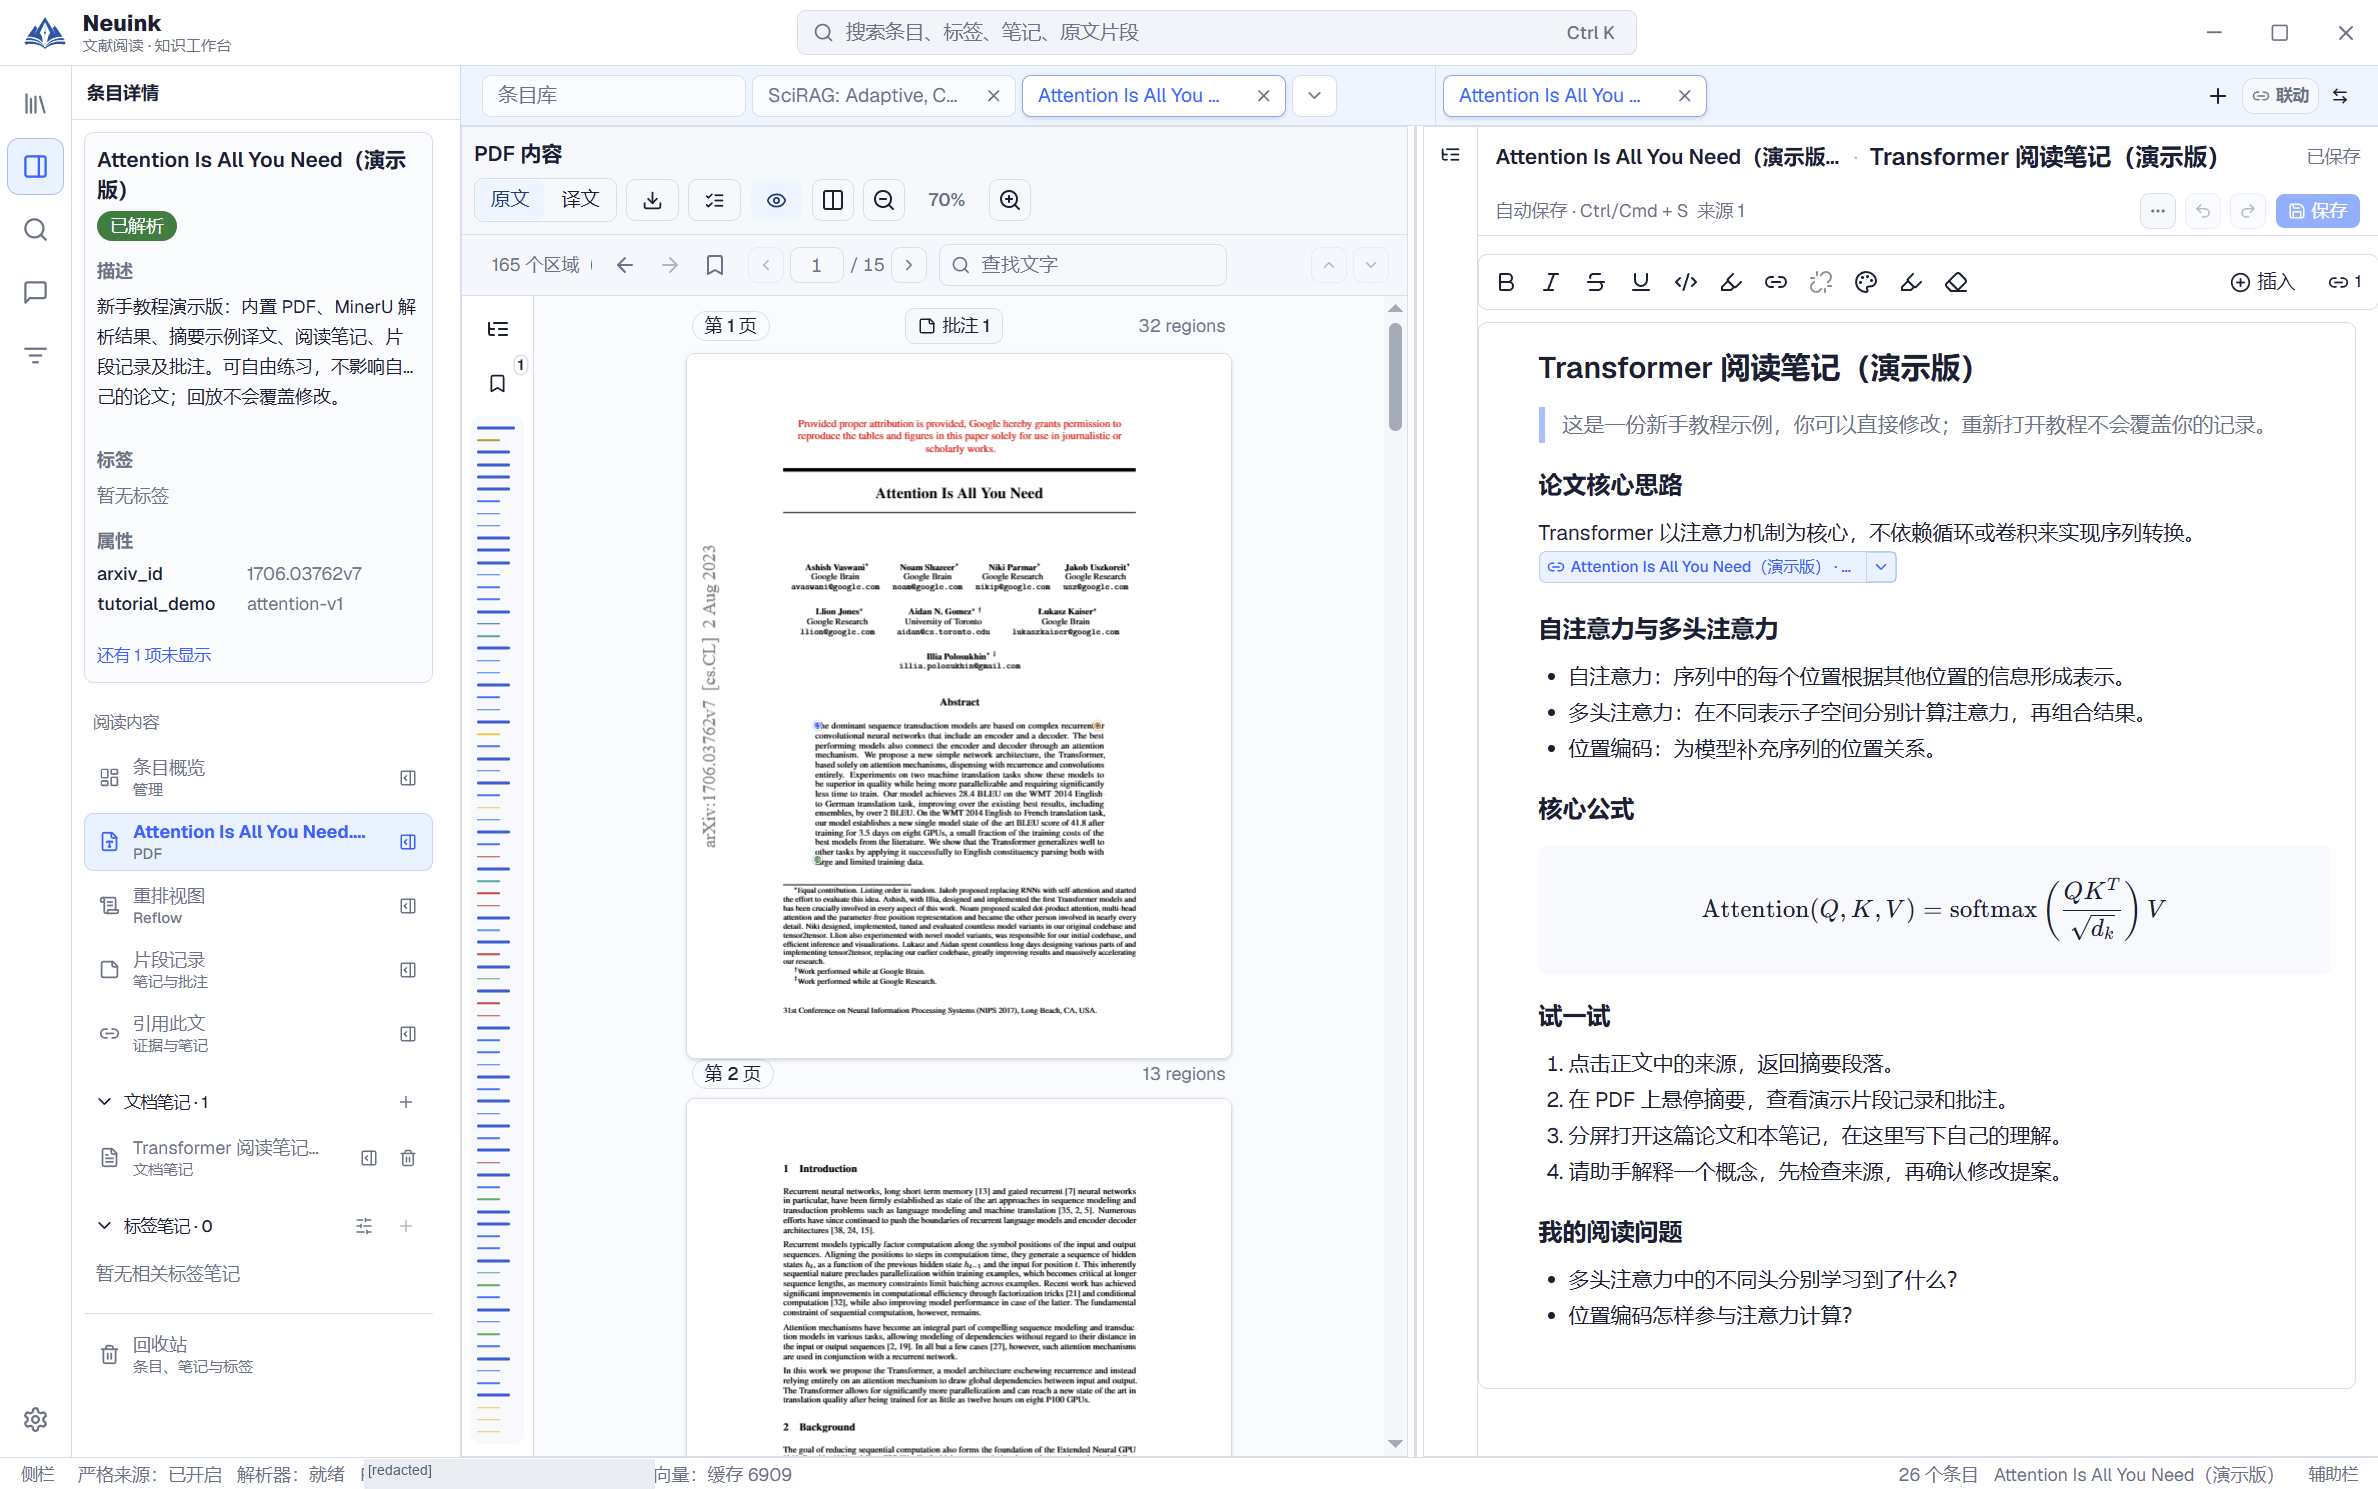2378x1489 pixels.
Task: Open the chat bubble sidebar icon
Action: click(35, 292)
